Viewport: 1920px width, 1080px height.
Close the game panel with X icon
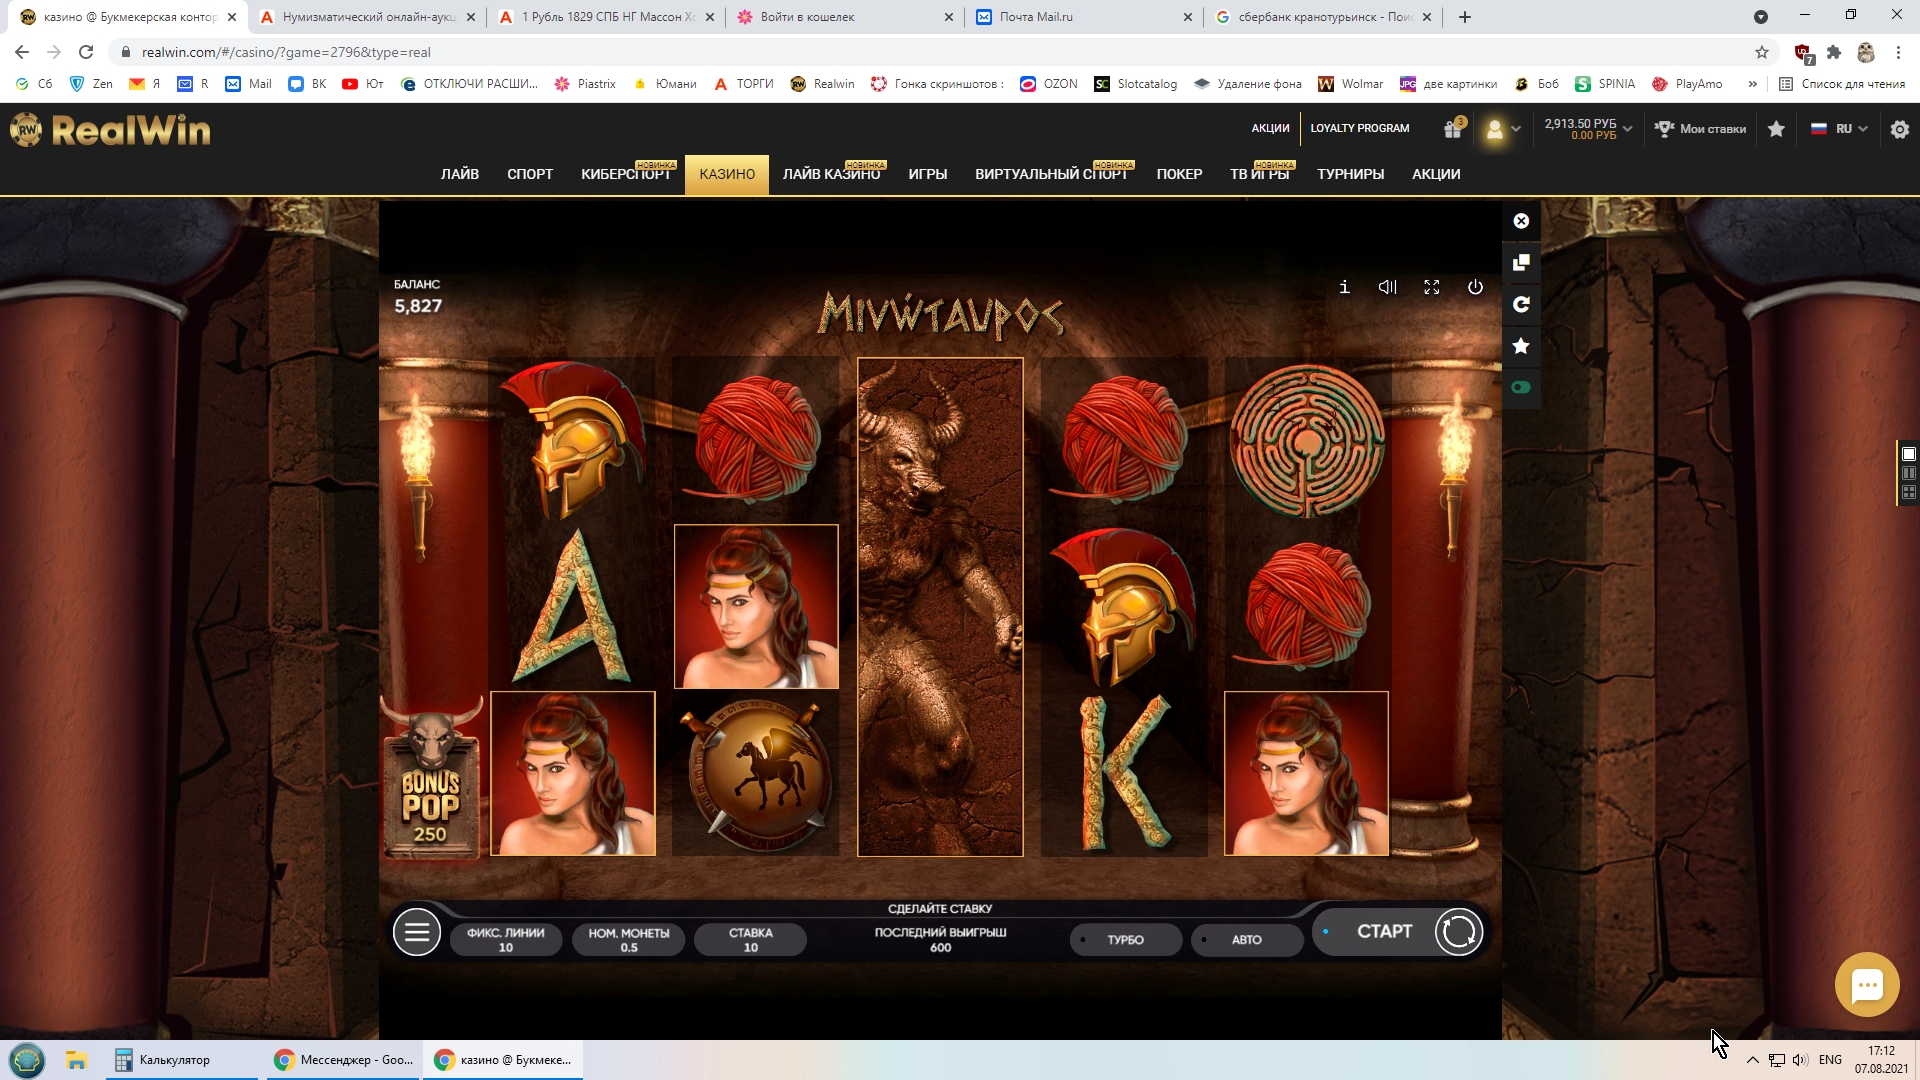coord(1521,221)
